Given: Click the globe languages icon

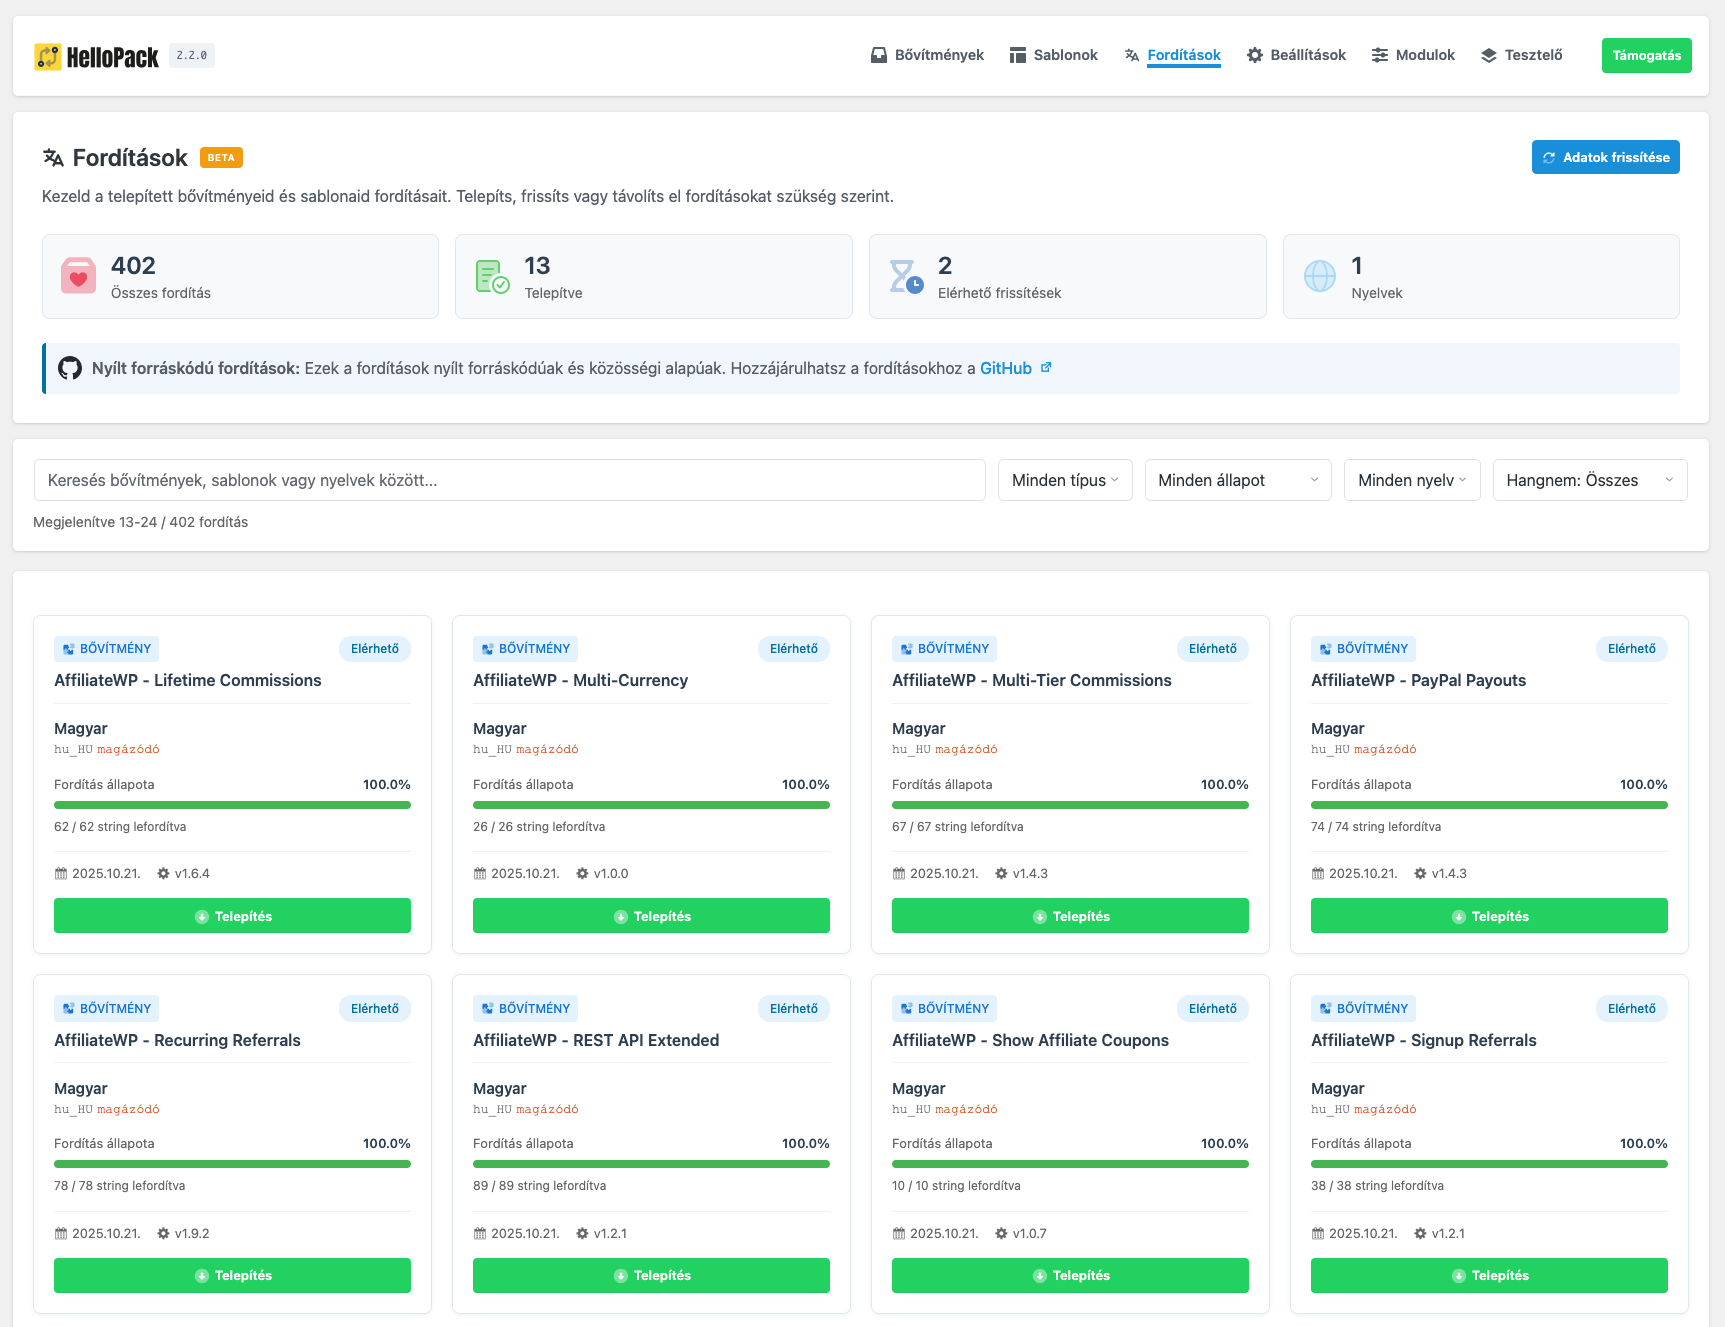Looking at the screenshot, I should pyautogui.click(x=1319, y=276).
